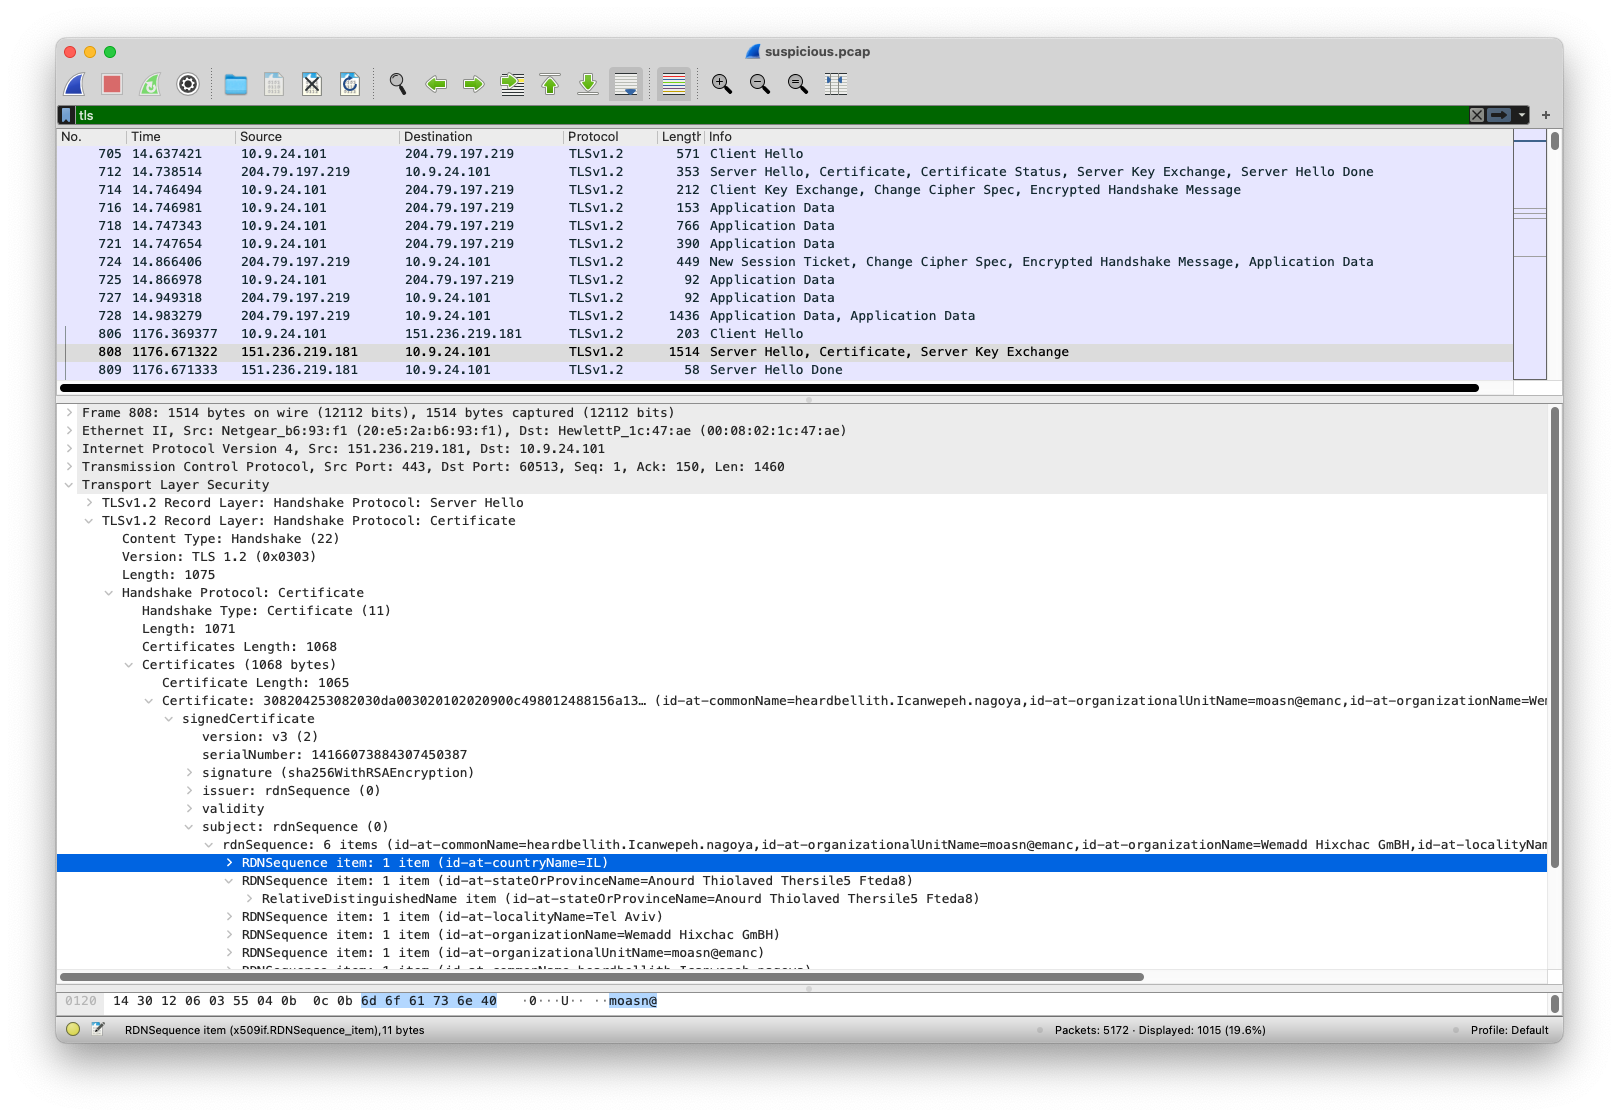Screen dimensions: 1619x1117
Task: Sort by Info column header
Action: point(1108,137)
